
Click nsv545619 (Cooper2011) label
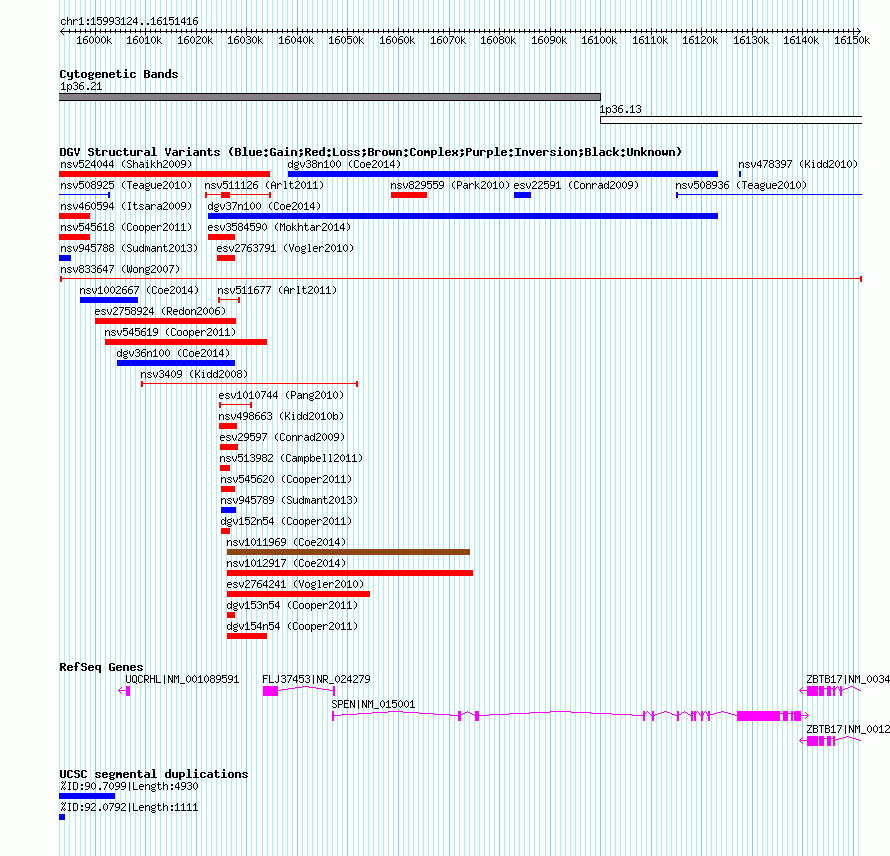[x=170, y=333]
